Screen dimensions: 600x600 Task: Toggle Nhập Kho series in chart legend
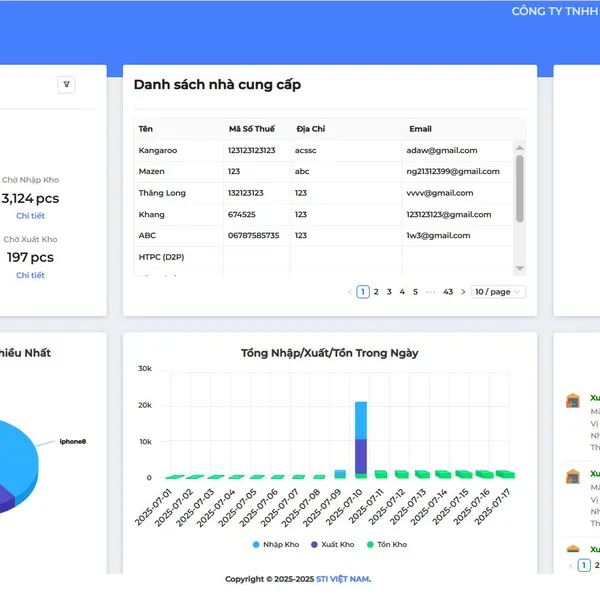coord(275,545)
